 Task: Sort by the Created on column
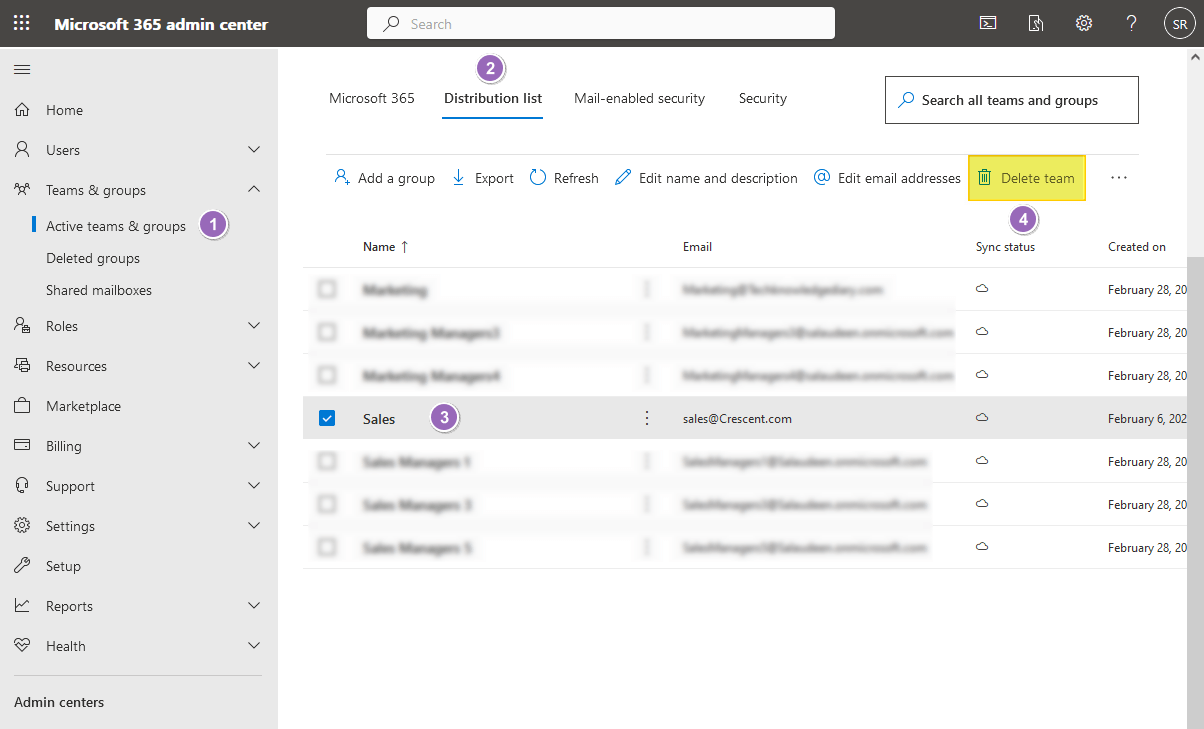[x=1137, y=246]
